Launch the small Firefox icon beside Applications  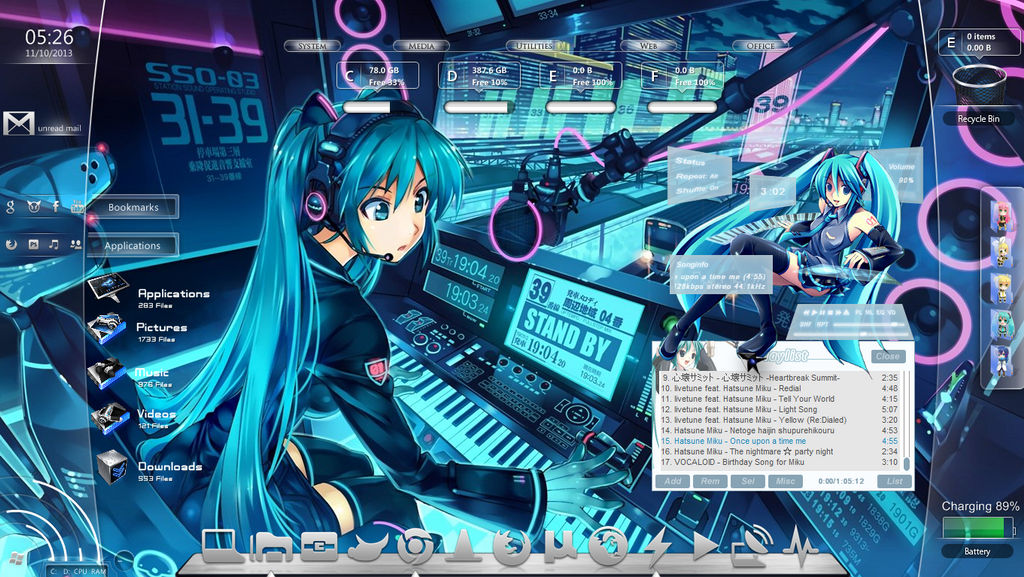11,244
